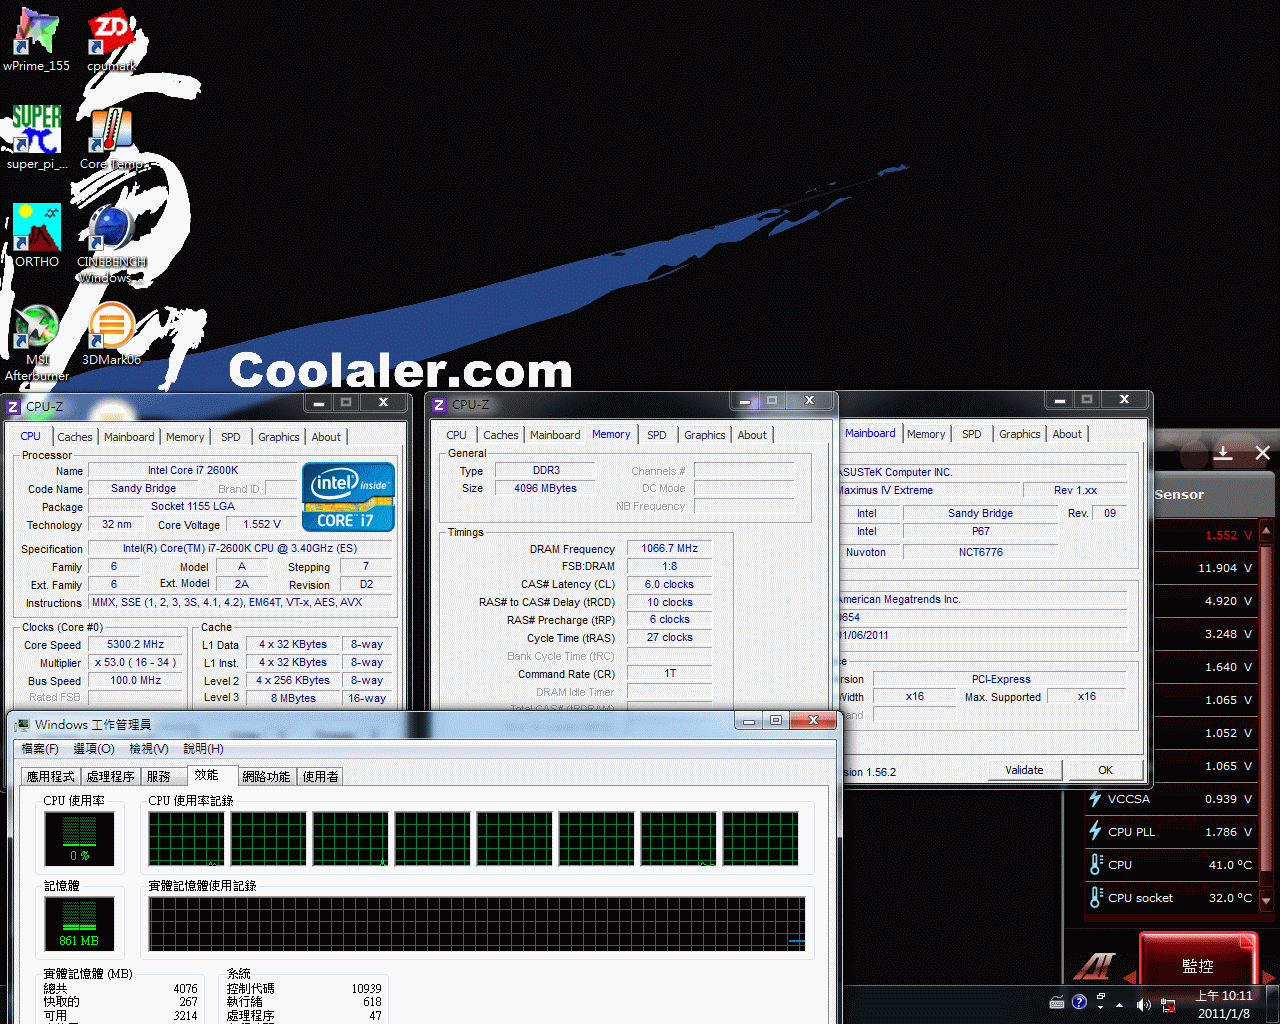Click Show desktop strip at taskbar end

point(1272,1004)
